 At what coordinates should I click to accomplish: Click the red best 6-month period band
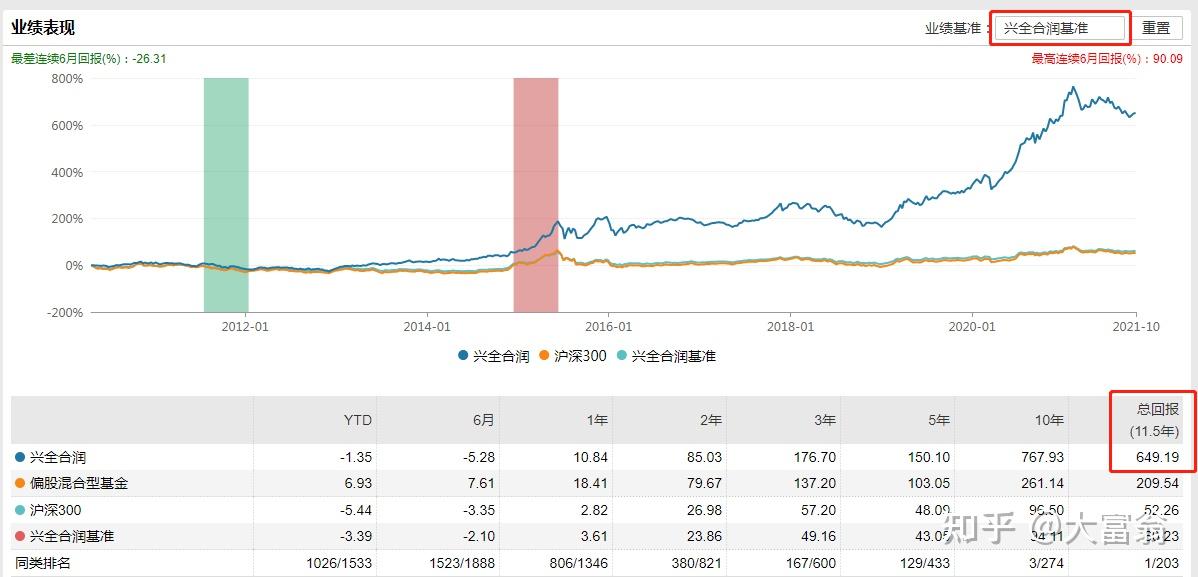[x=536, y=195]
